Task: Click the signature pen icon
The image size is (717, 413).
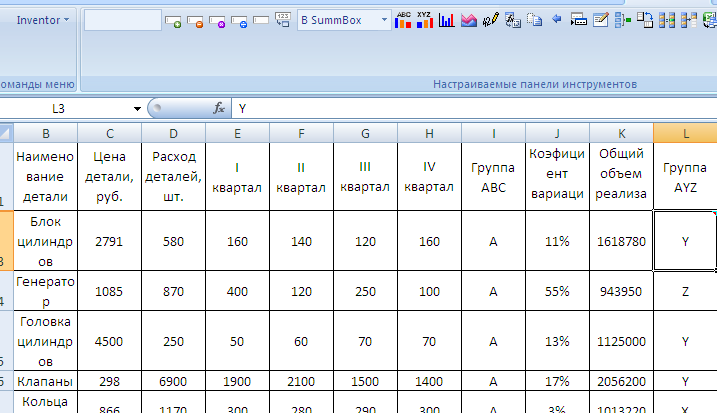Action: coord(490,20)
